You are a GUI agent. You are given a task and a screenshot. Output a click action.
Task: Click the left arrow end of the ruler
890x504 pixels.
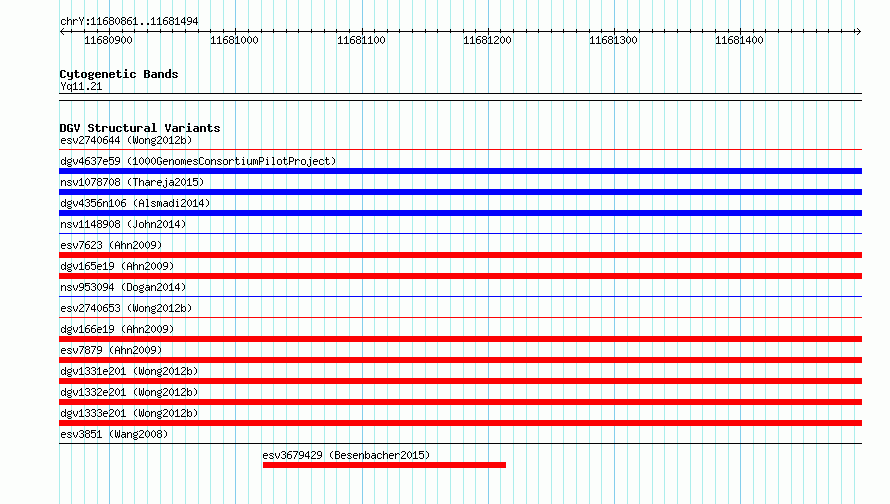pyautogui.click(x=62, y=31)
